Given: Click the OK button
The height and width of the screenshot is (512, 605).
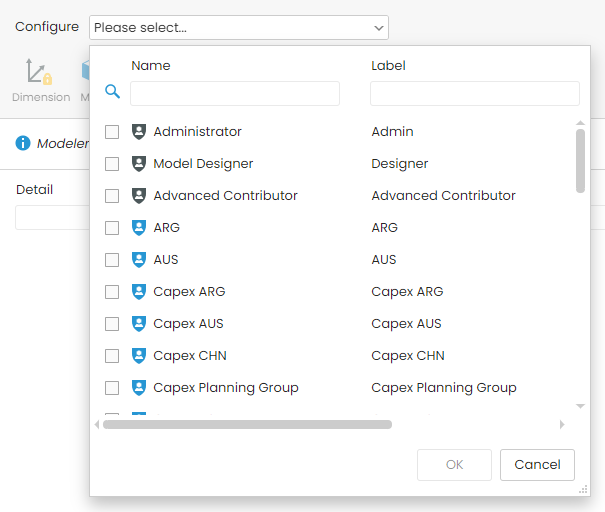Looking at the screenshot, I should (x=454, y=465).
